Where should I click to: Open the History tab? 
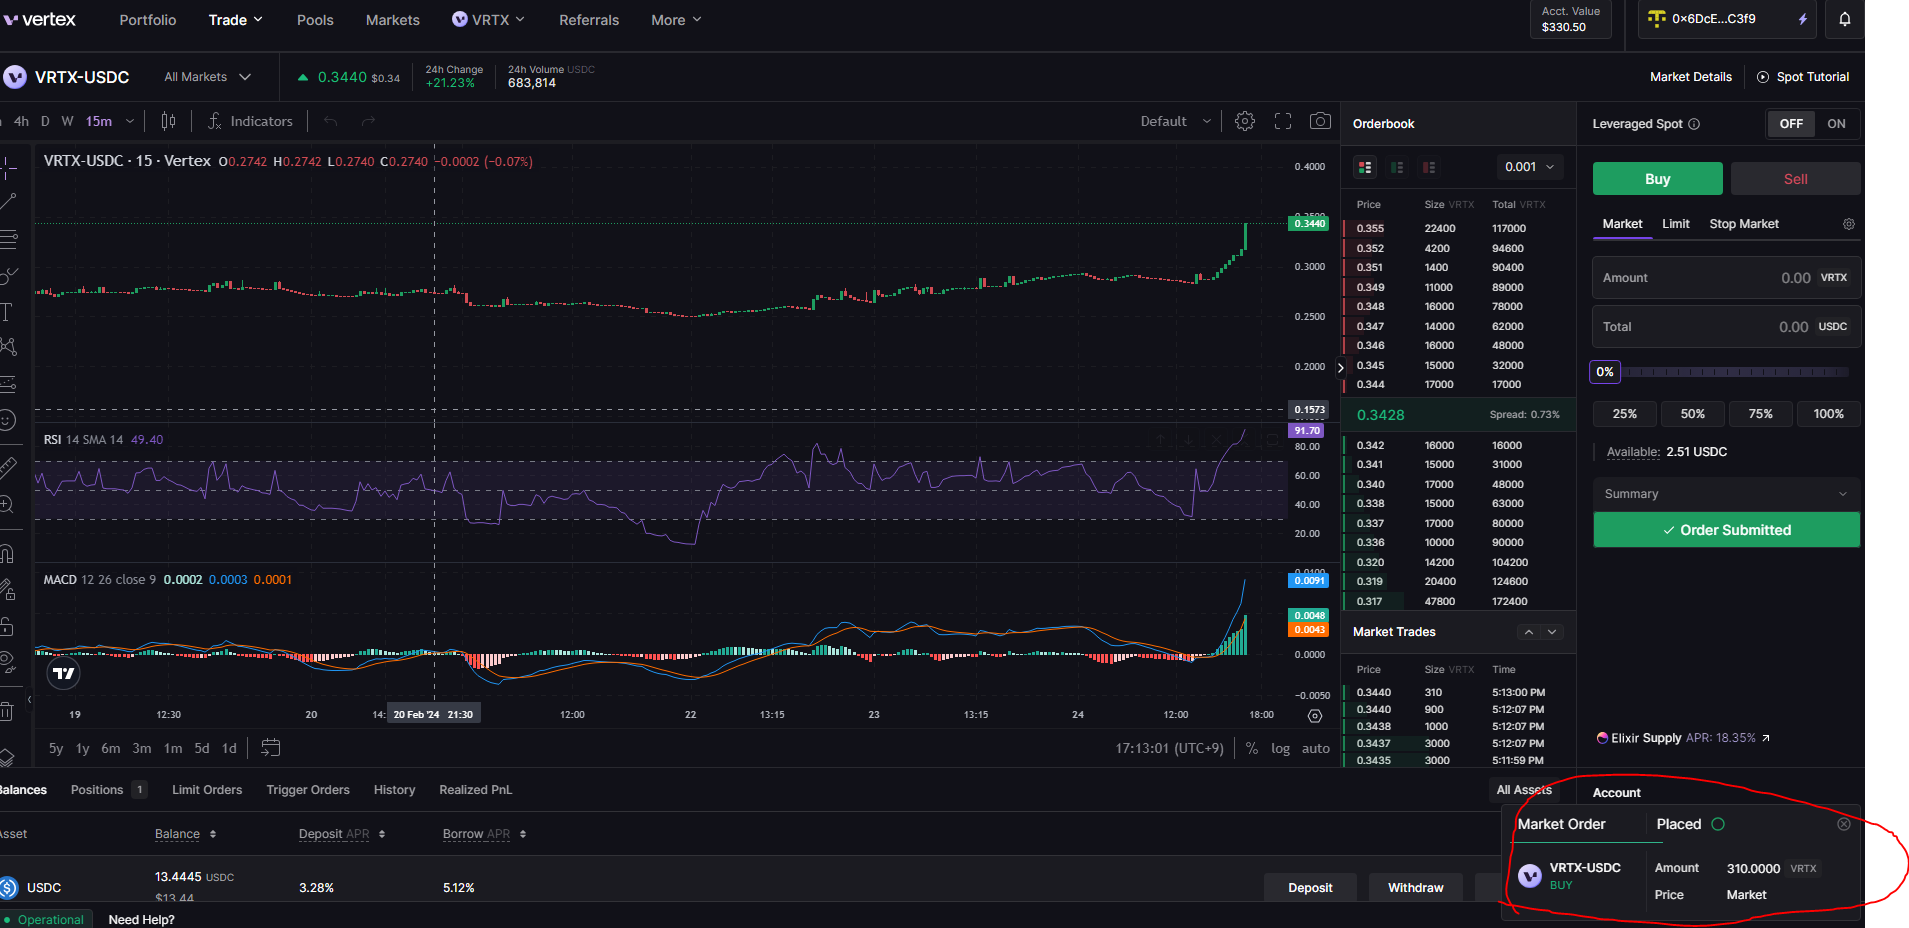point(394,790)
